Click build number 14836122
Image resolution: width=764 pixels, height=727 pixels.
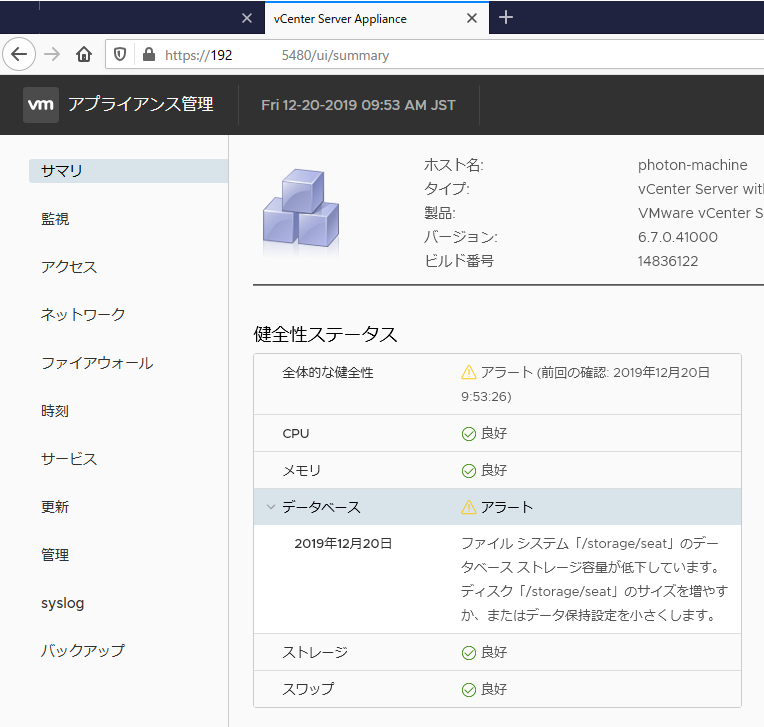click(668, 261)
